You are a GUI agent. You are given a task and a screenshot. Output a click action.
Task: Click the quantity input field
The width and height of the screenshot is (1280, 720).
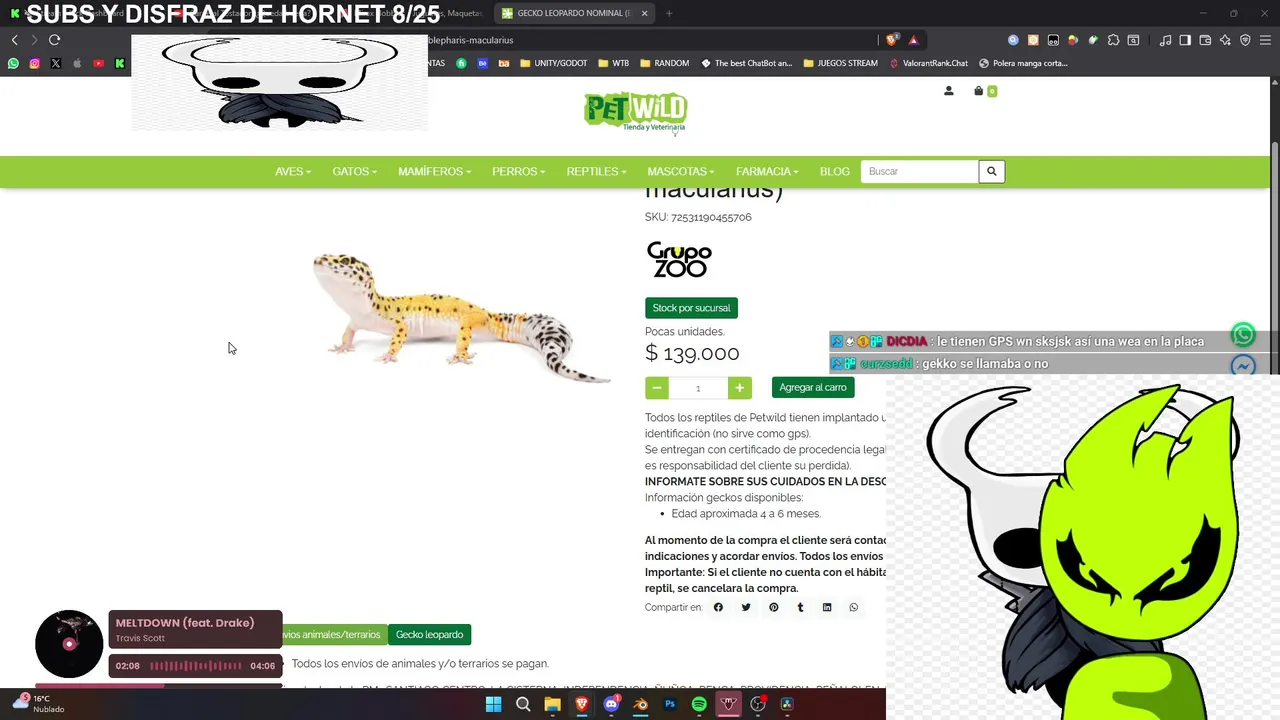coord(698,388)
